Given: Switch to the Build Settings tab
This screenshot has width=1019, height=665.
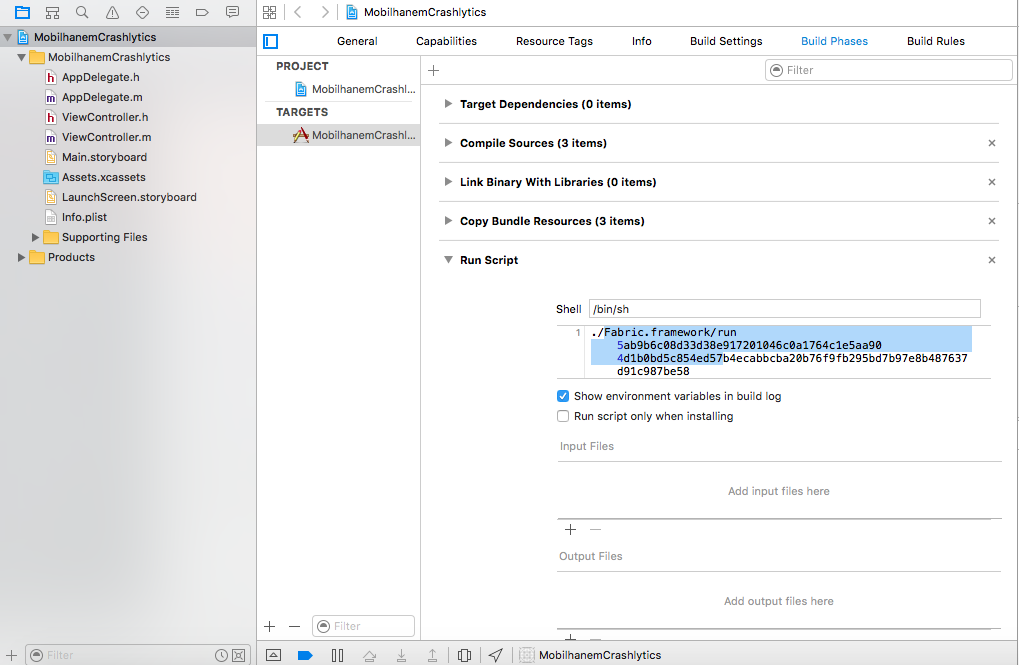Looking at the screenshot, I should (x=726, y=41).
